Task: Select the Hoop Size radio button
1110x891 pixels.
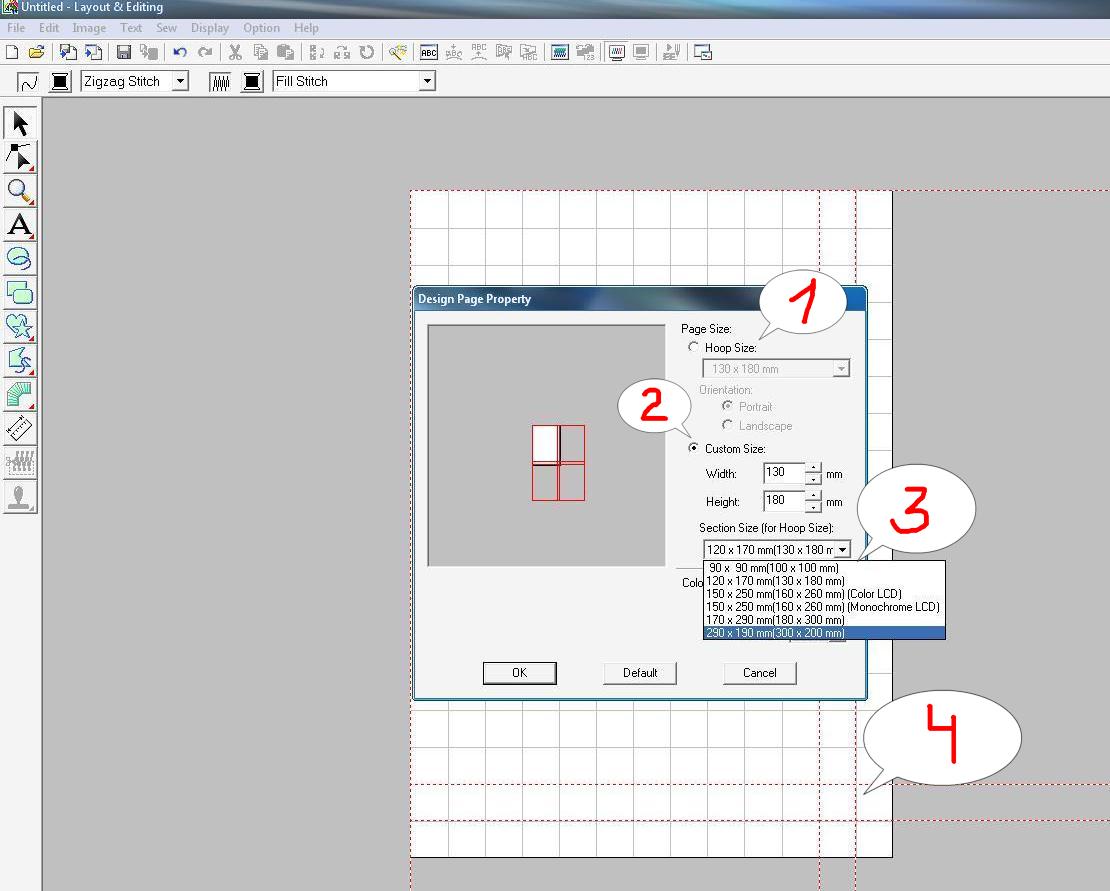Action: 694,347
